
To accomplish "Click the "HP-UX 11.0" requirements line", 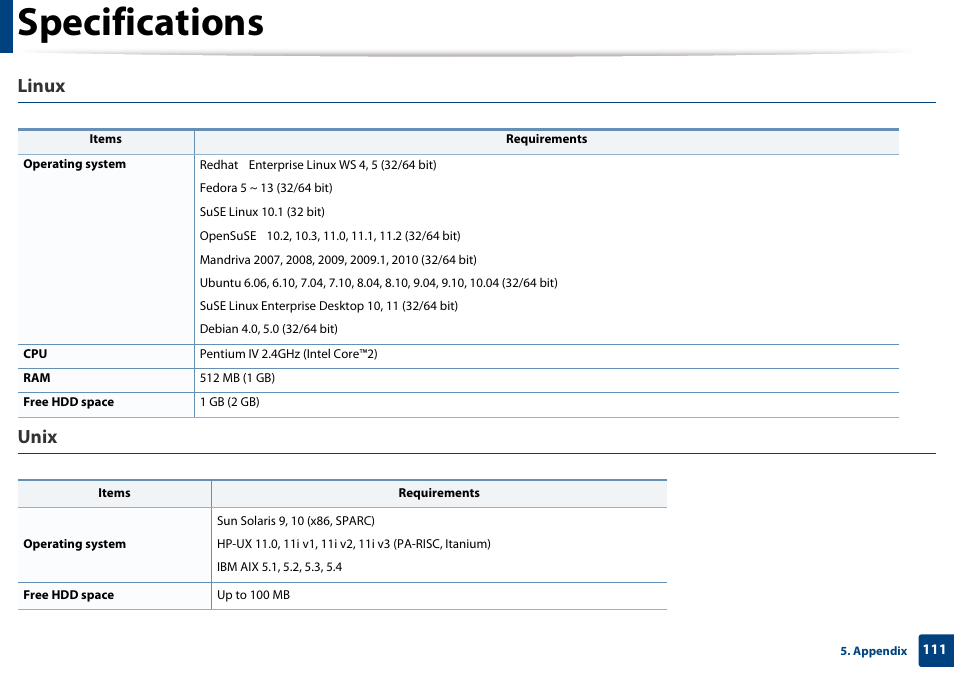I will click(x=353, y=543).
